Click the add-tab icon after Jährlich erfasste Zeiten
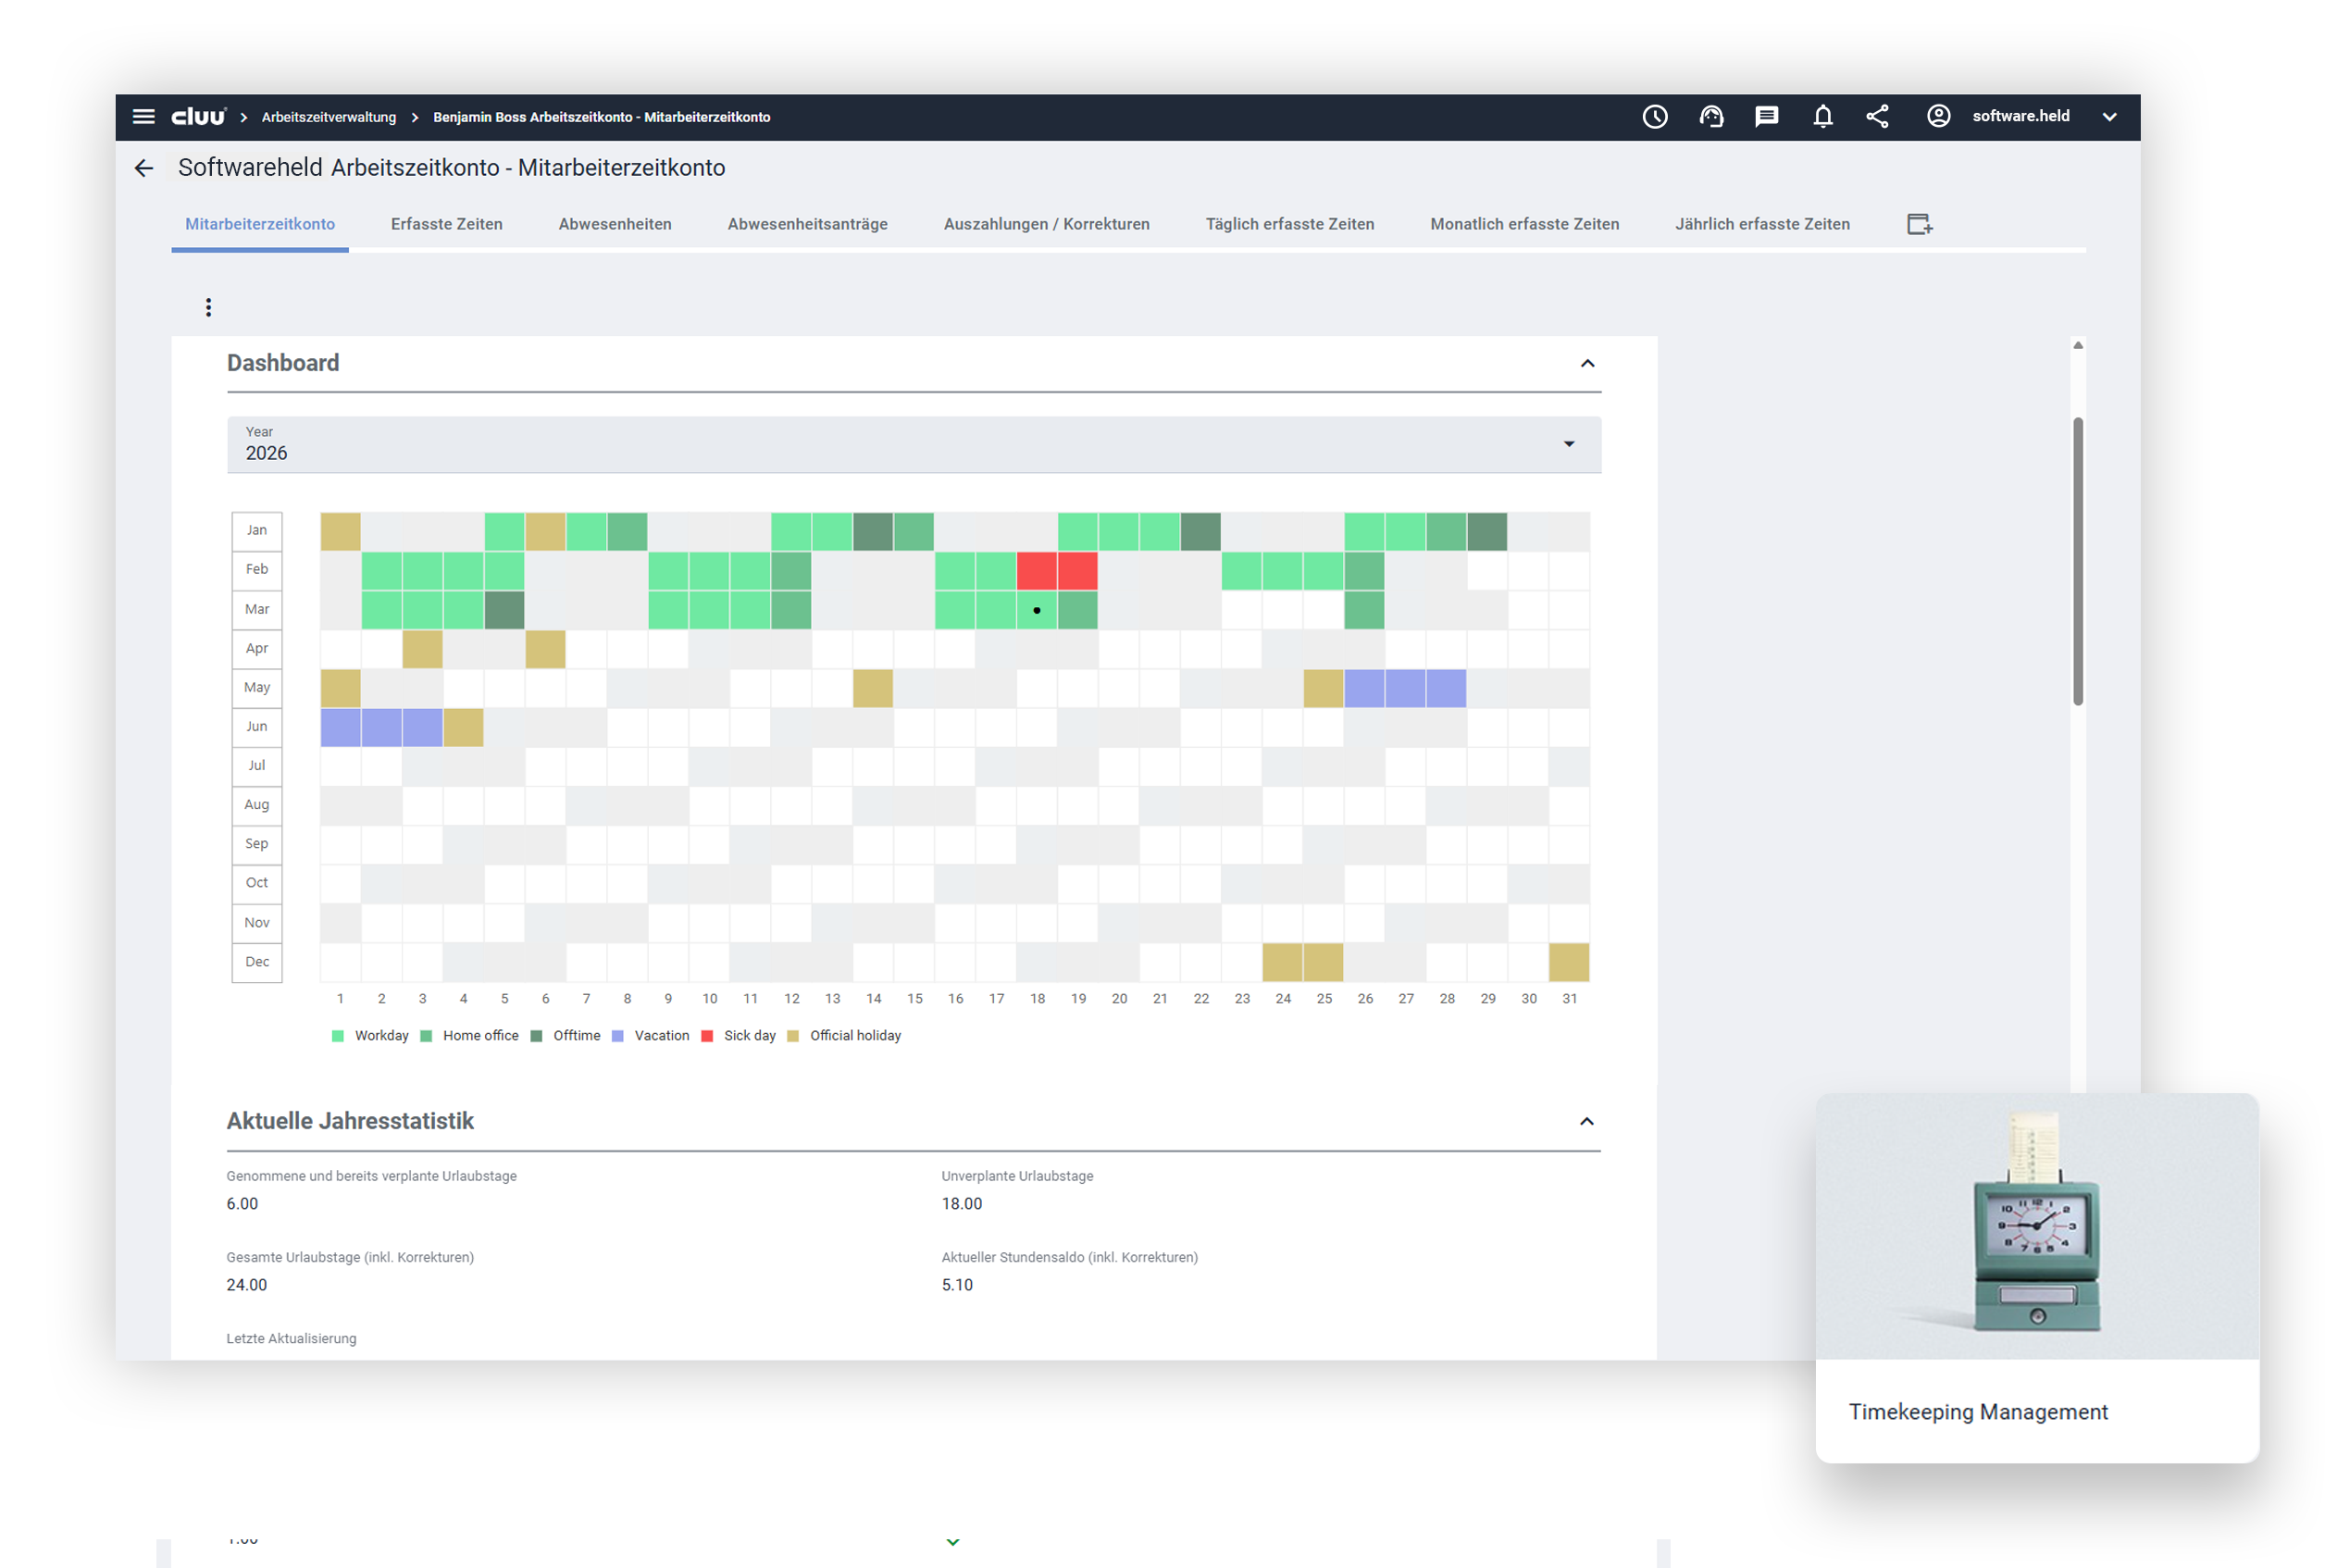Screen dimensions: 2325x1568 click(1919, 224)
